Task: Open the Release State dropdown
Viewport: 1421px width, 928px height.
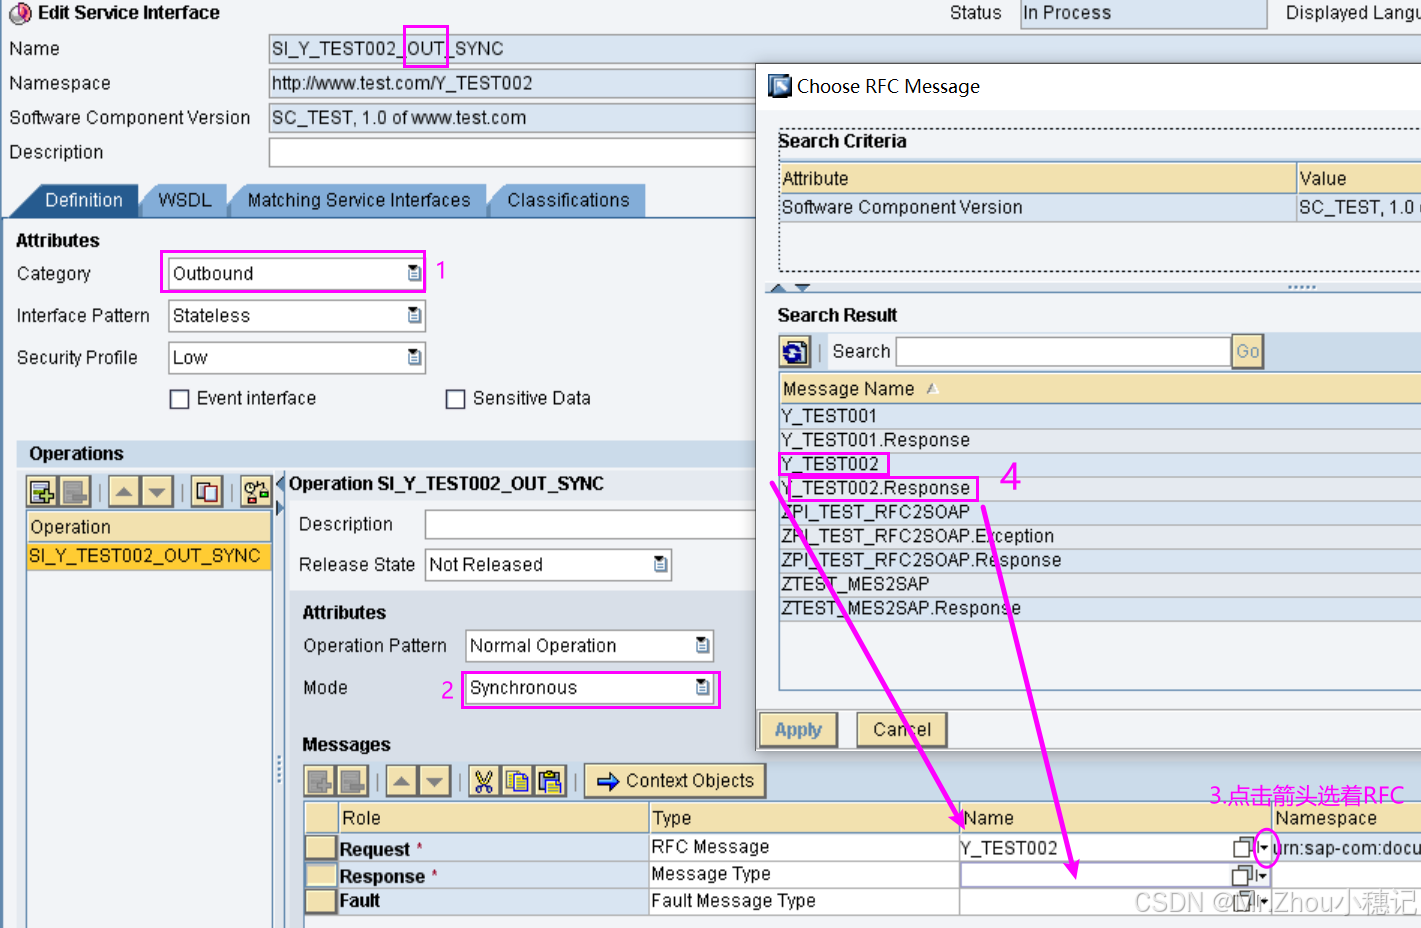Action: (659, 564)
